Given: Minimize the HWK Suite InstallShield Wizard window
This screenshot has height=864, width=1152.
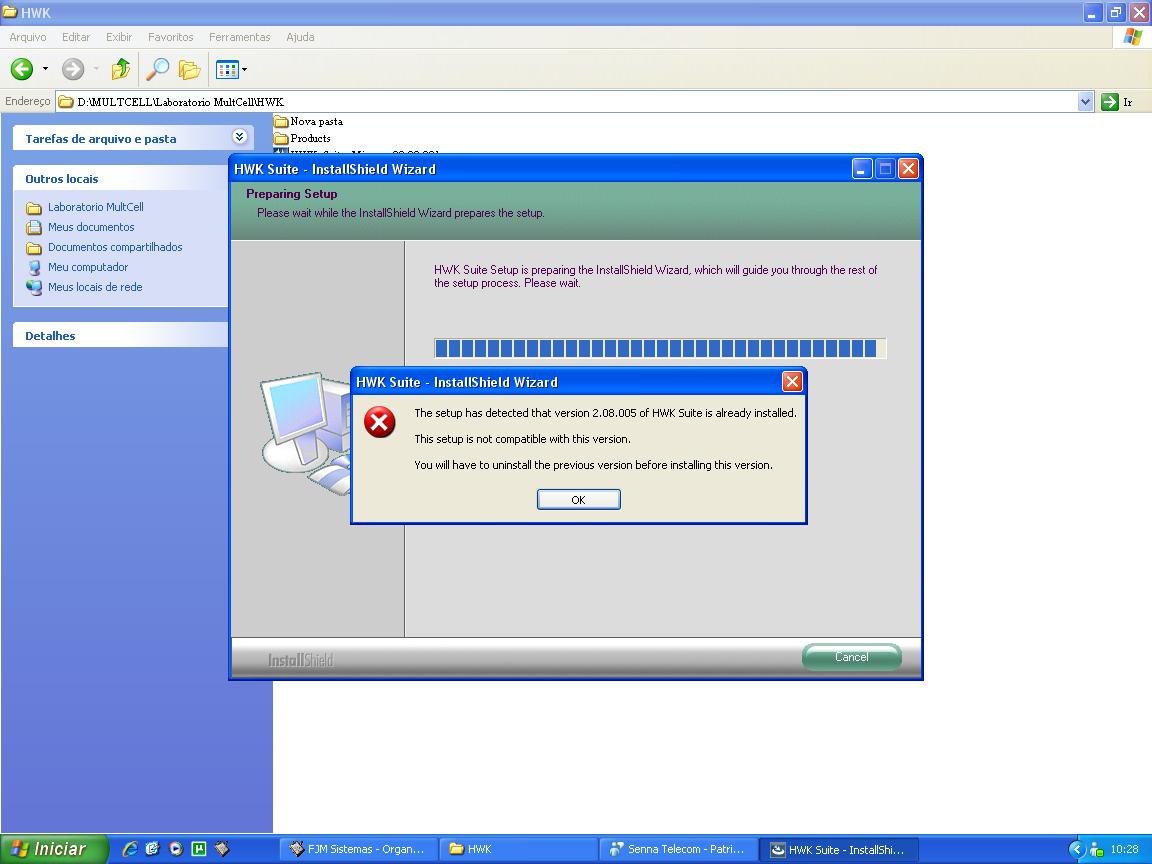Looking at the screenshot, I should pos(862,169).
